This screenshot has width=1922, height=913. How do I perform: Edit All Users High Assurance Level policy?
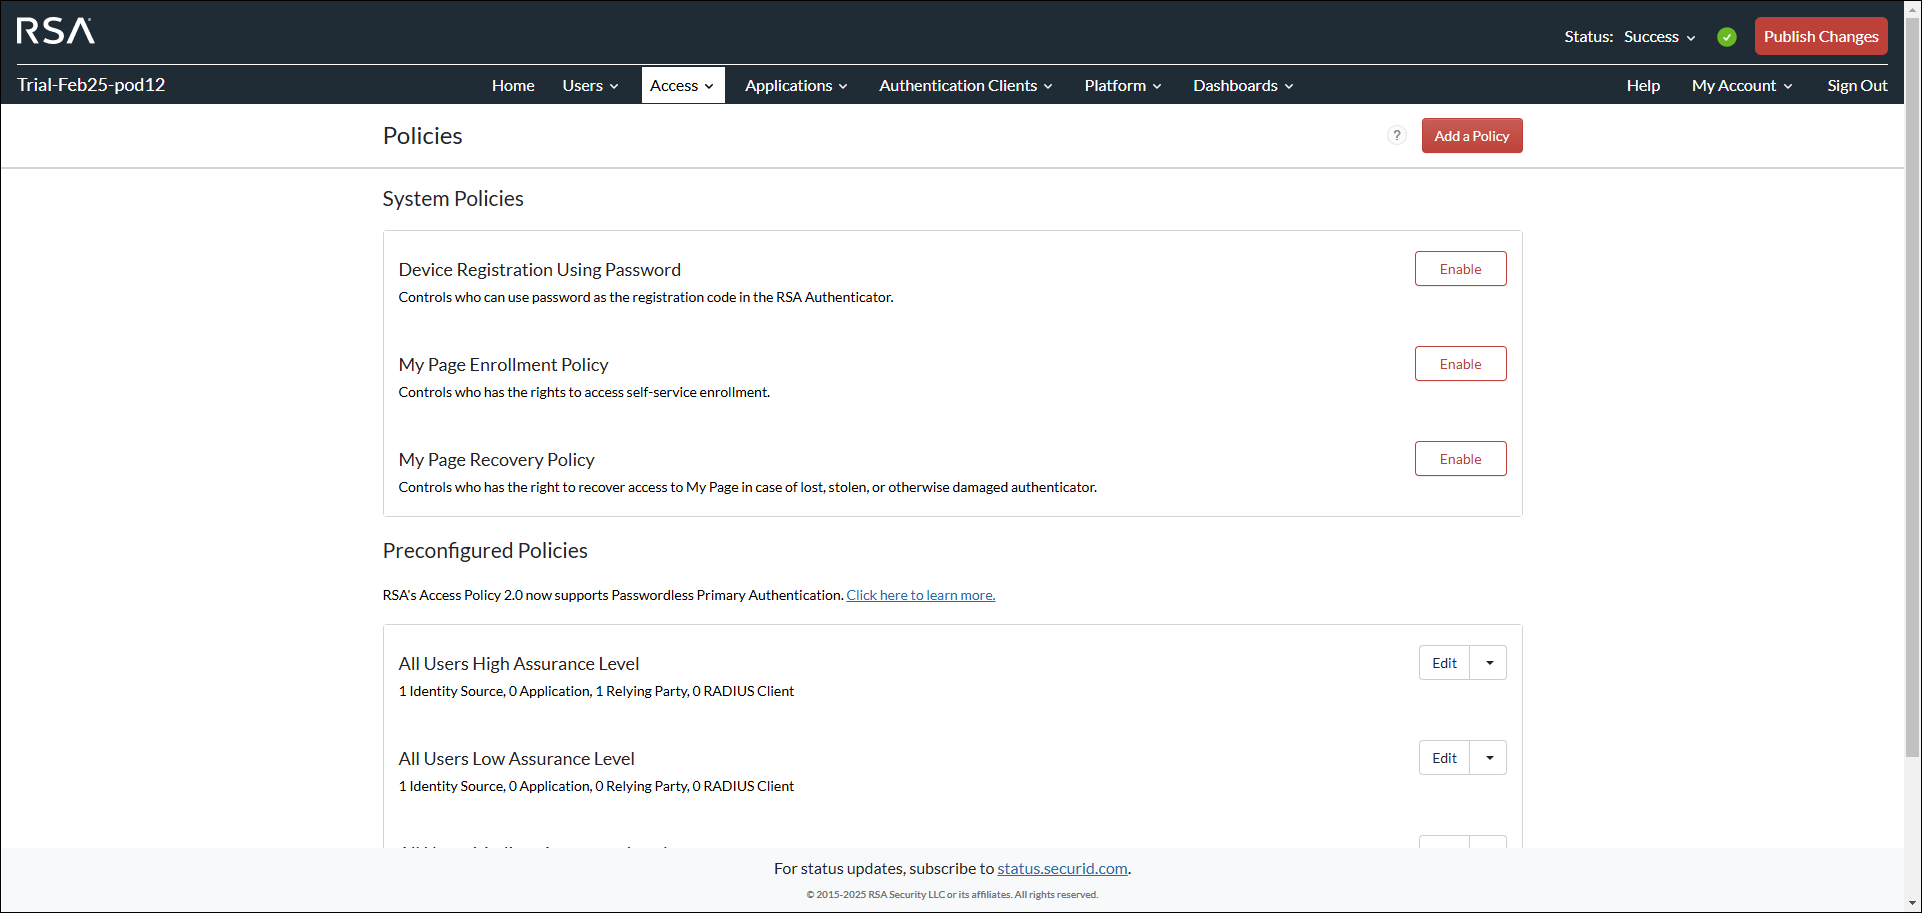[x=1444, y=663]
